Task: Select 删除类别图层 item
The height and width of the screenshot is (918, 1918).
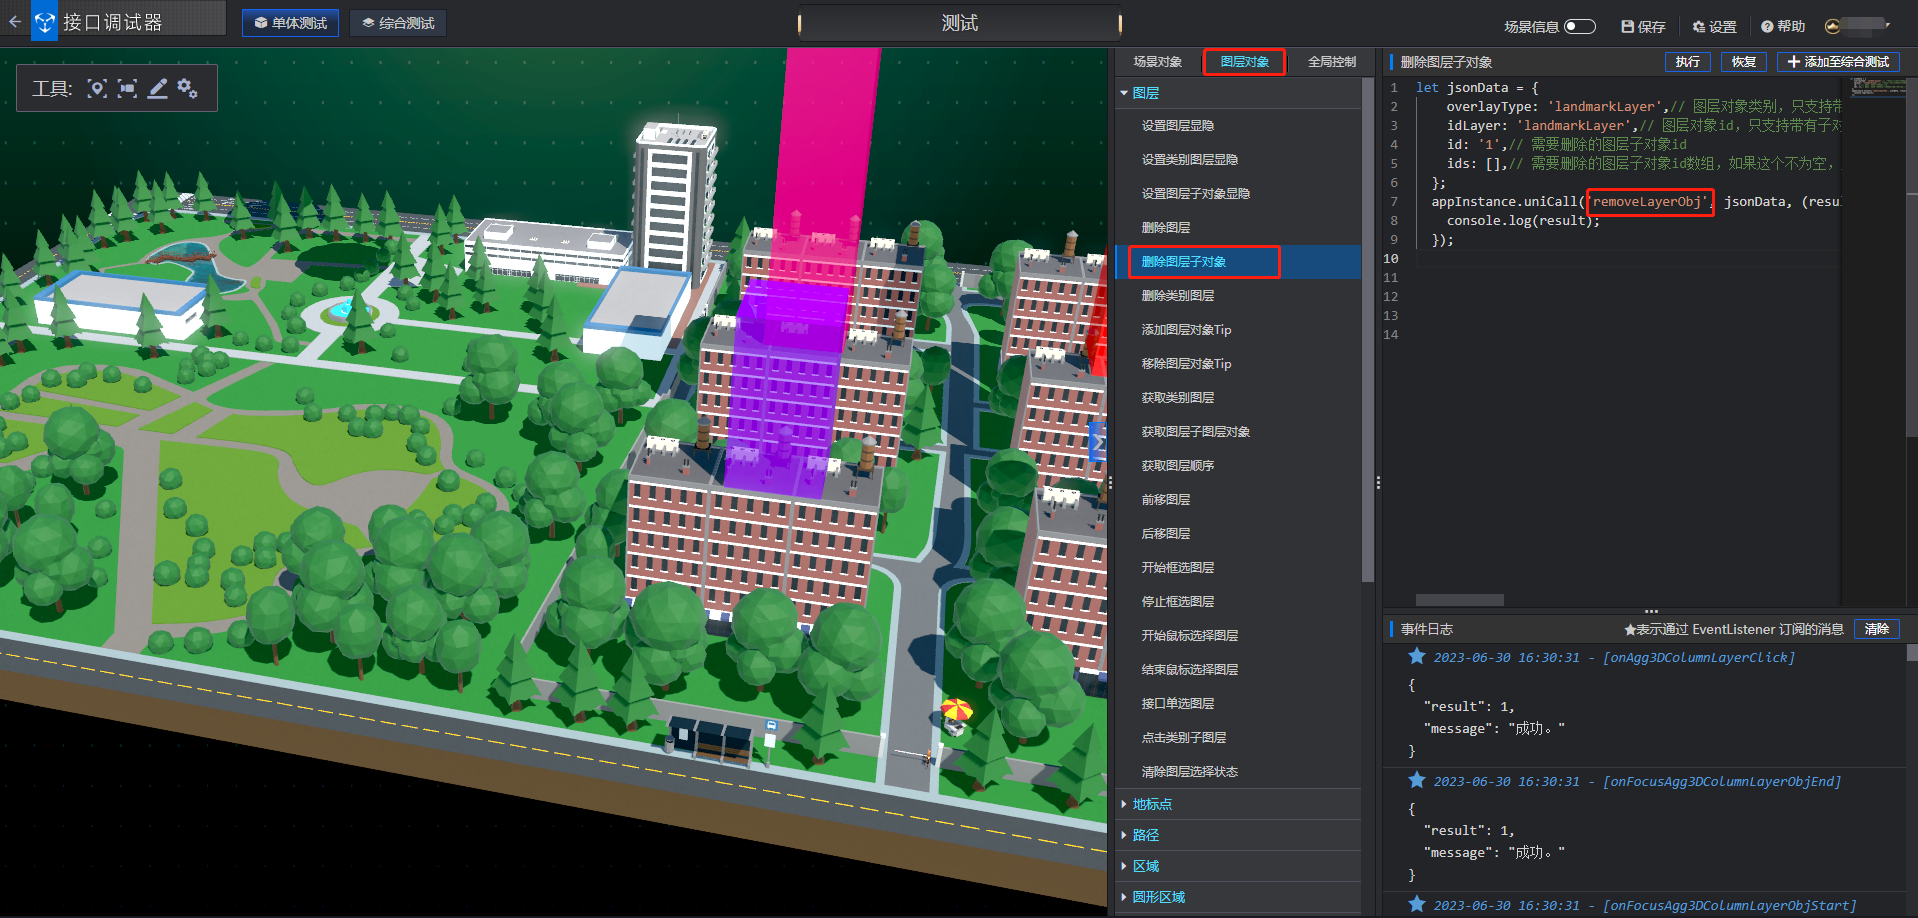Action: [1238, 296]
